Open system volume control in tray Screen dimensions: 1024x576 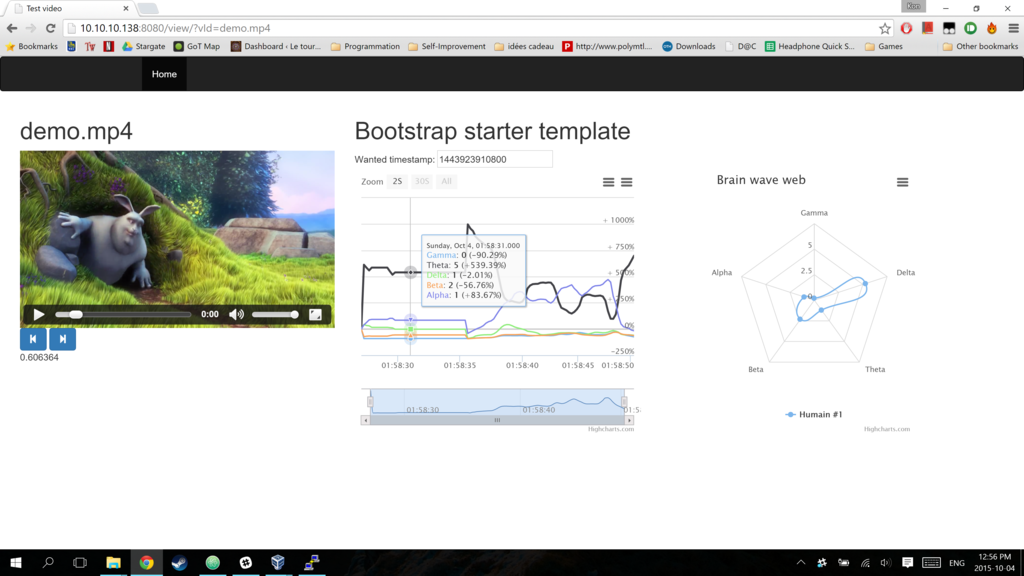(x=886, y=562)
